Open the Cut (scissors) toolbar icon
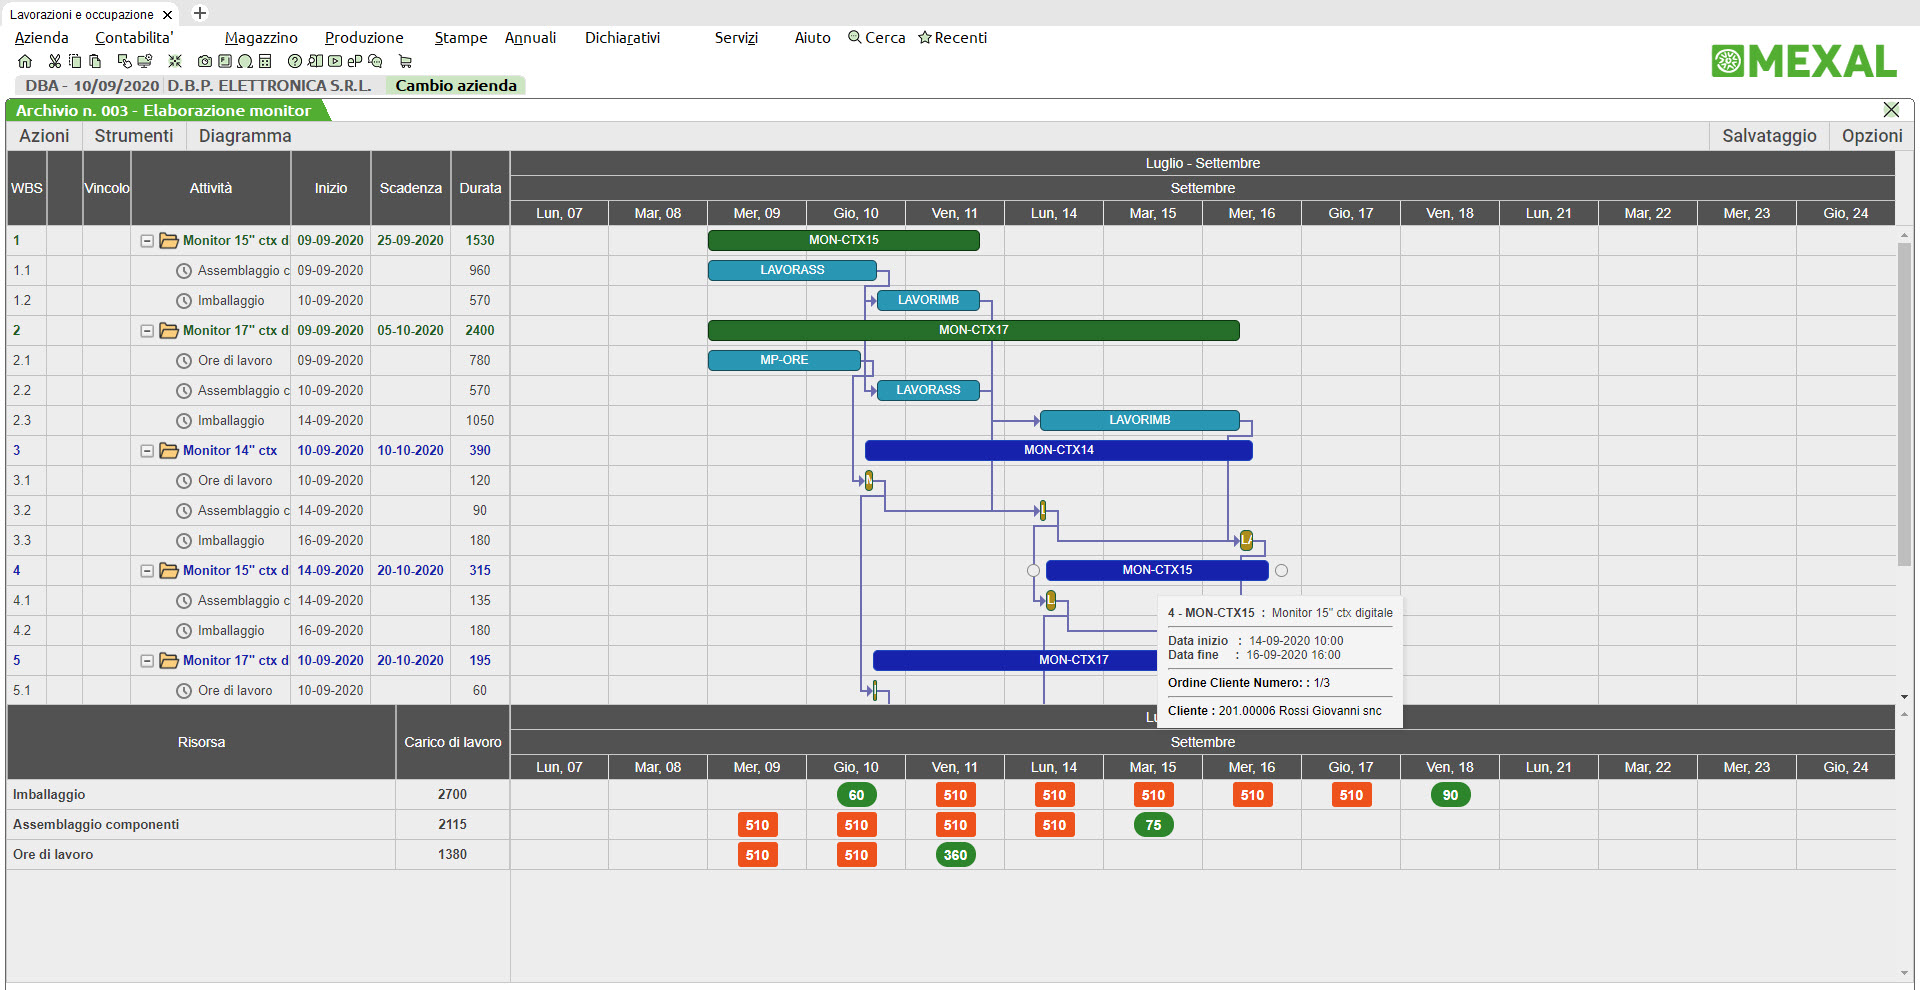The height and width of the screenshot is (990, 1920). (55, 61)
